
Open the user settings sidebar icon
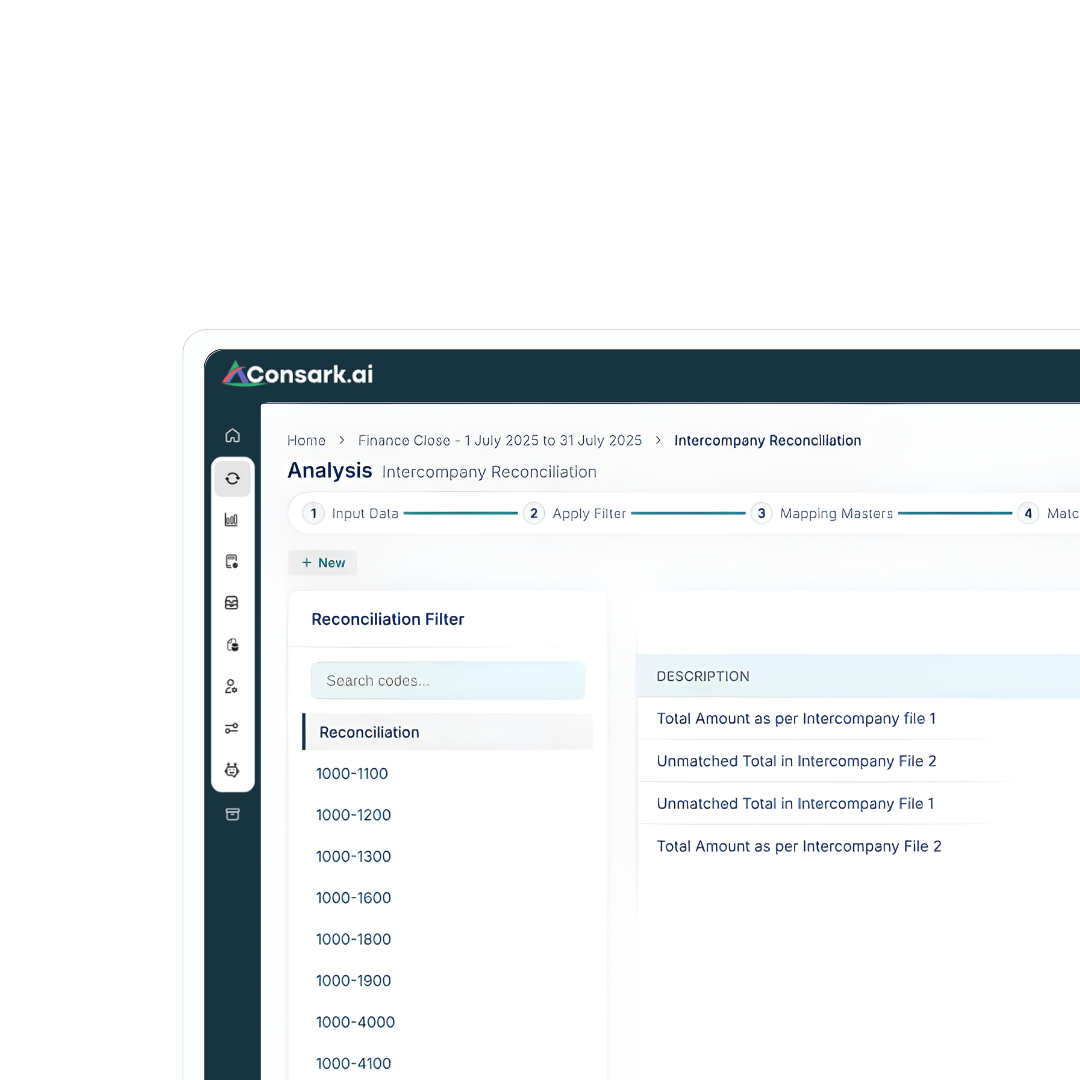(x=232, y=687)
